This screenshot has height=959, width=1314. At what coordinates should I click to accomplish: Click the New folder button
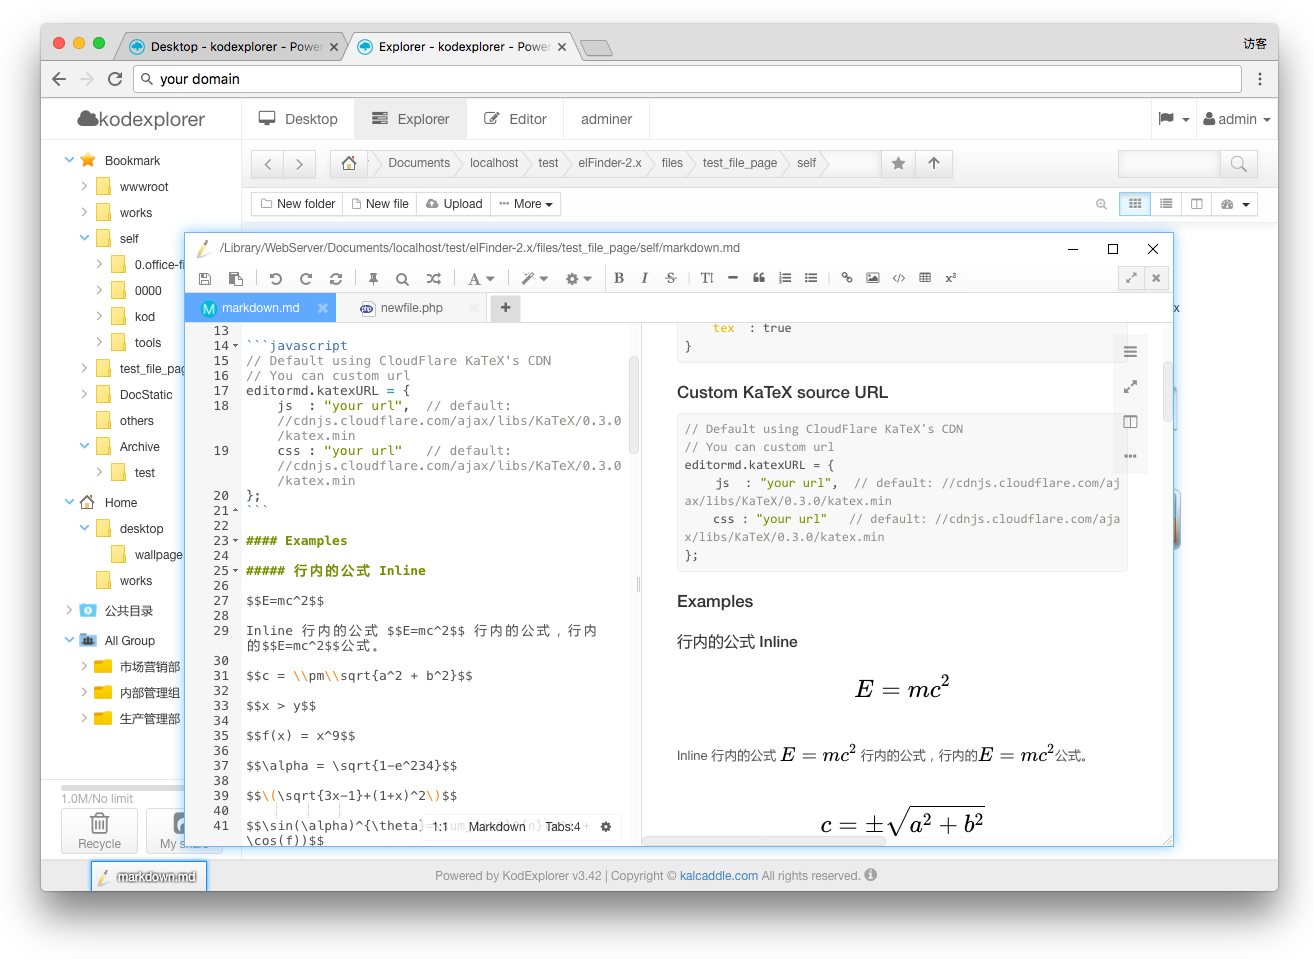coord(297,204)
